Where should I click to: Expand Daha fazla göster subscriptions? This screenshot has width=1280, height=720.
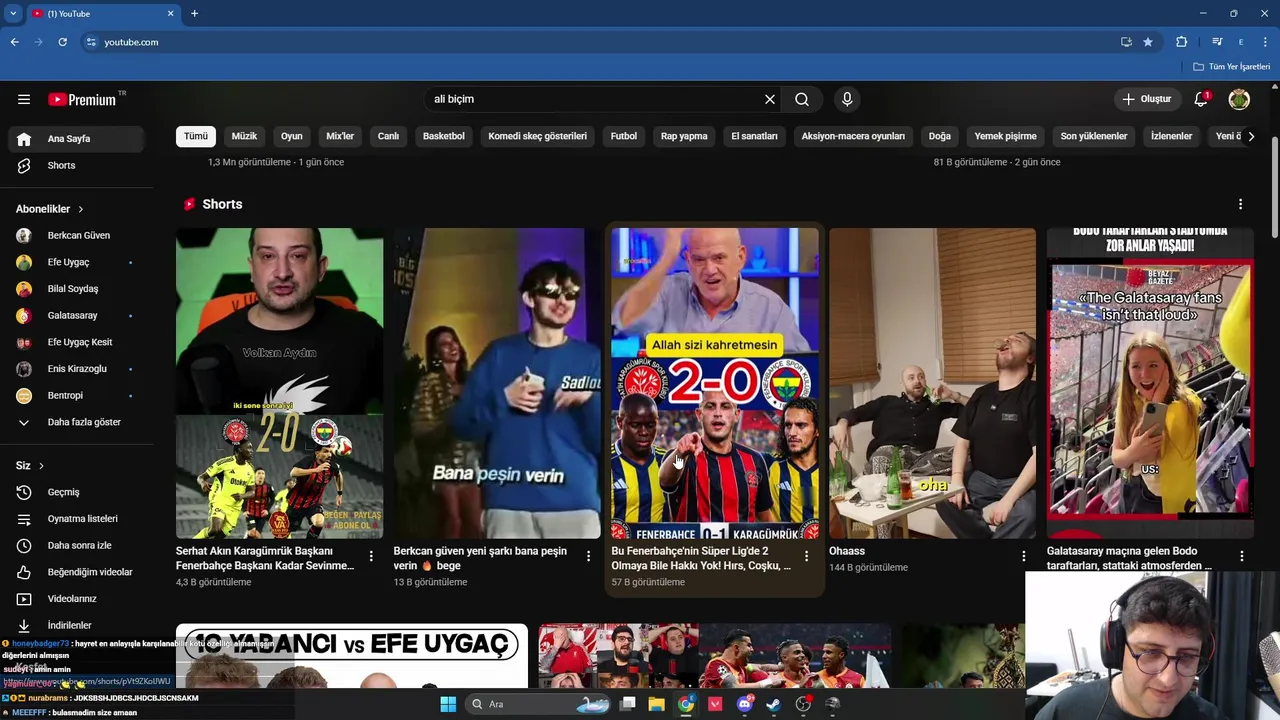click(x=78, y=422)
